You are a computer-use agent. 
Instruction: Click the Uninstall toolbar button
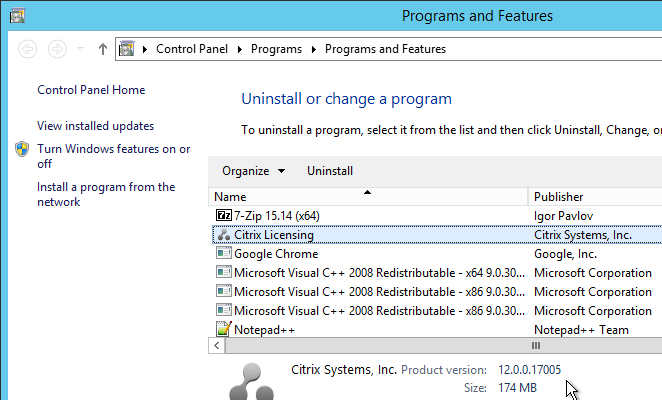[330, 171]
